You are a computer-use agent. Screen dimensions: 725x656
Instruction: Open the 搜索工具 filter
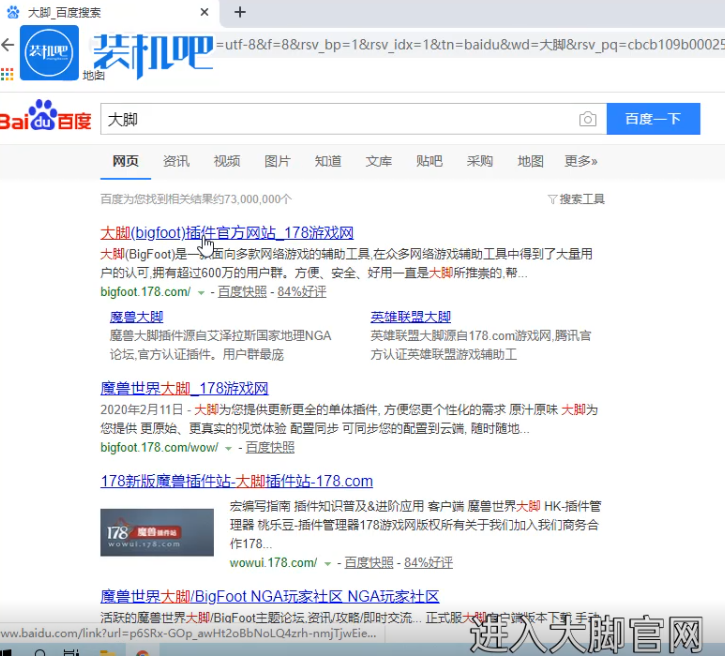[576, 199]
